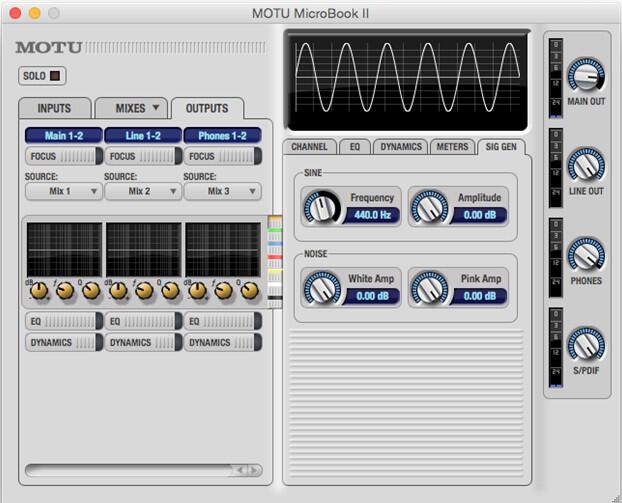Image resolution: width=622 pixels, height=503 pixels.
Task: Enable EQ for Main 1-2
Action: [64, 321]
